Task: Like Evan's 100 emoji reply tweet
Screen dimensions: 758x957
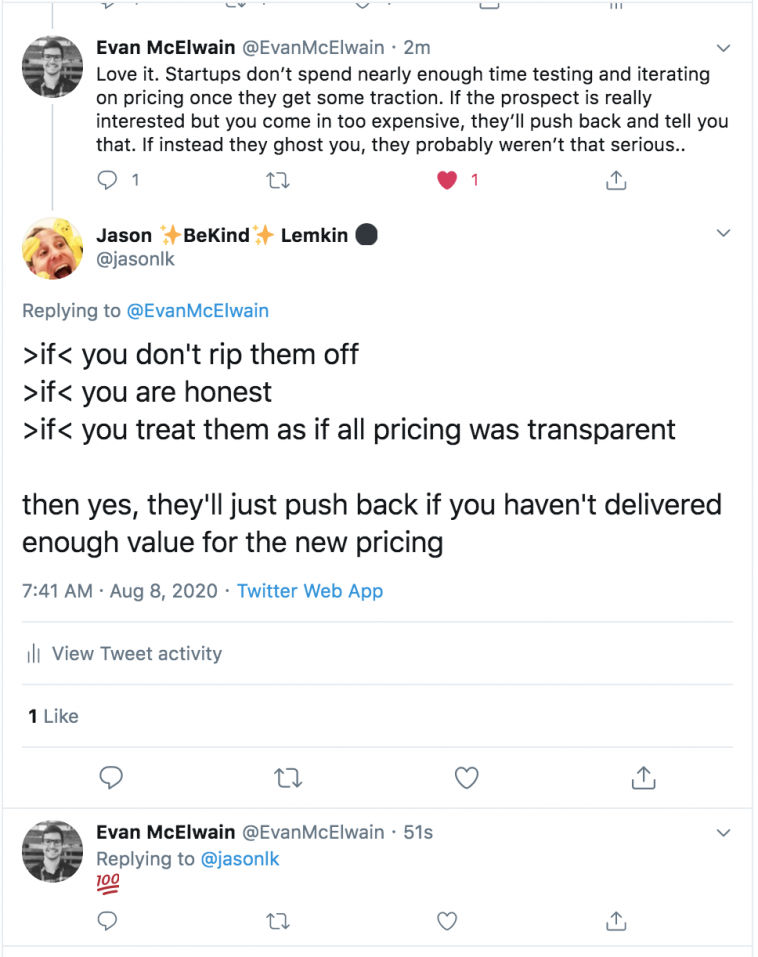Action: pos(447,920)
